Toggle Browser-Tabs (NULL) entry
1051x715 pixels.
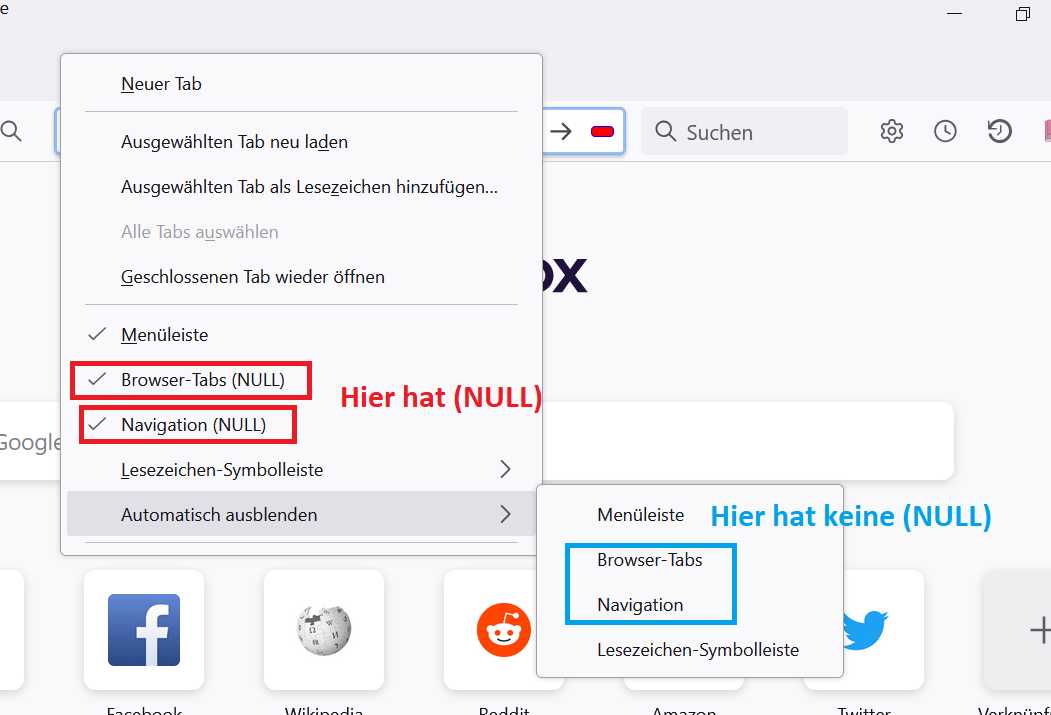pyautogui.click(x=301, y=380)
